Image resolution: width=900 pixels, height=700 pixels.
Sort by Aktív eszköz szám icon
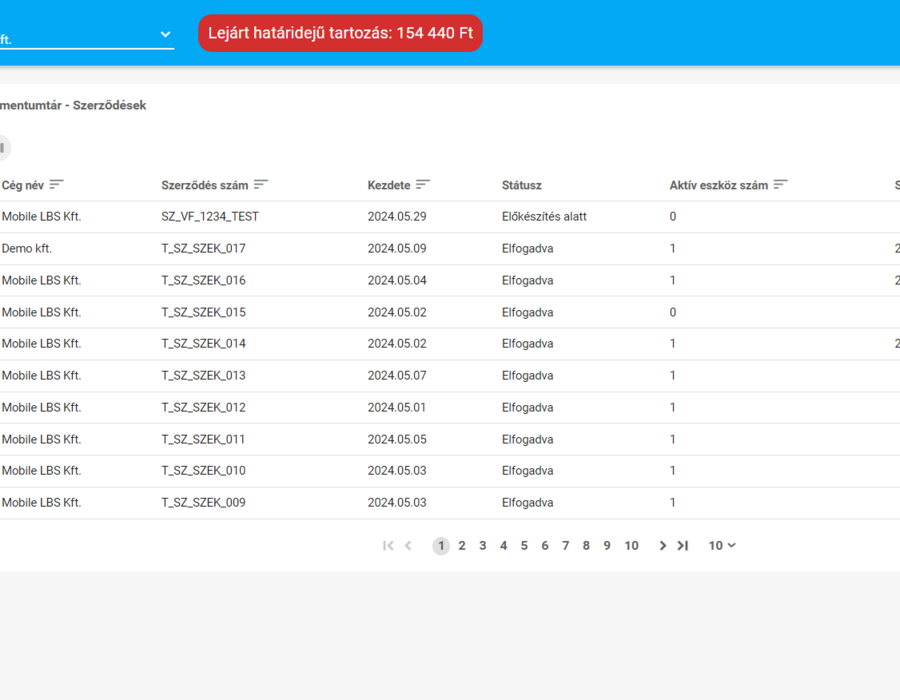781,185
